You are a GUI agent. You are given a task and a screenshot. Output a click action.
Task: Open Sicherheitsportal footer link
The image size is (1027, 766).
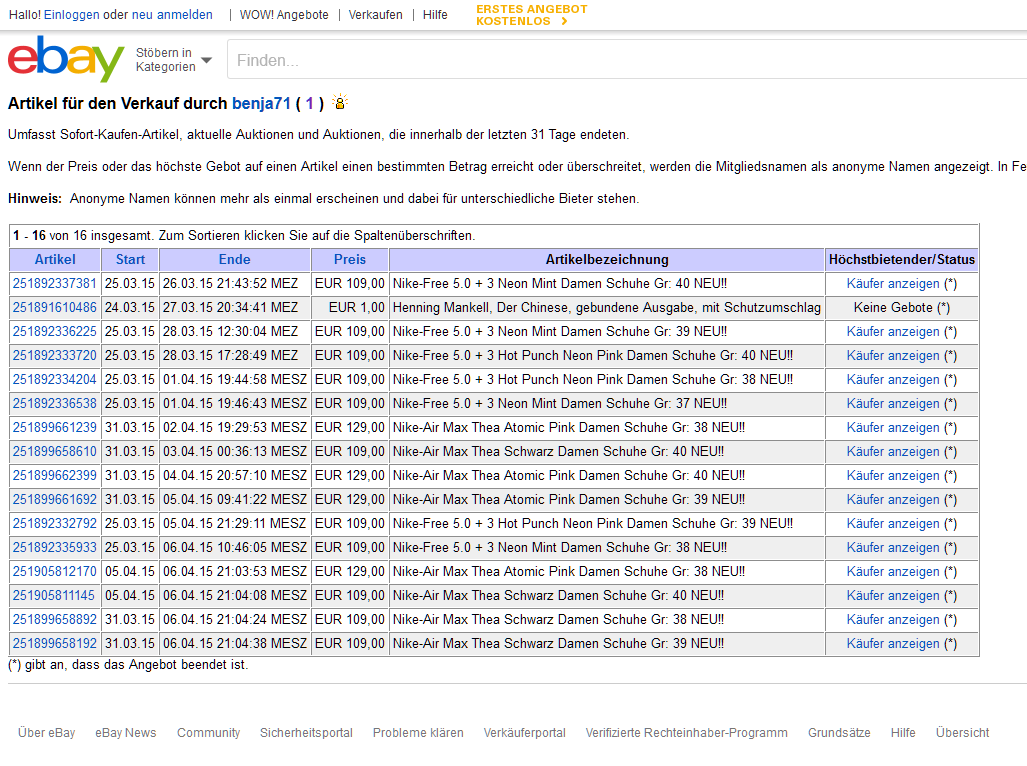click(x=306, y=733)
